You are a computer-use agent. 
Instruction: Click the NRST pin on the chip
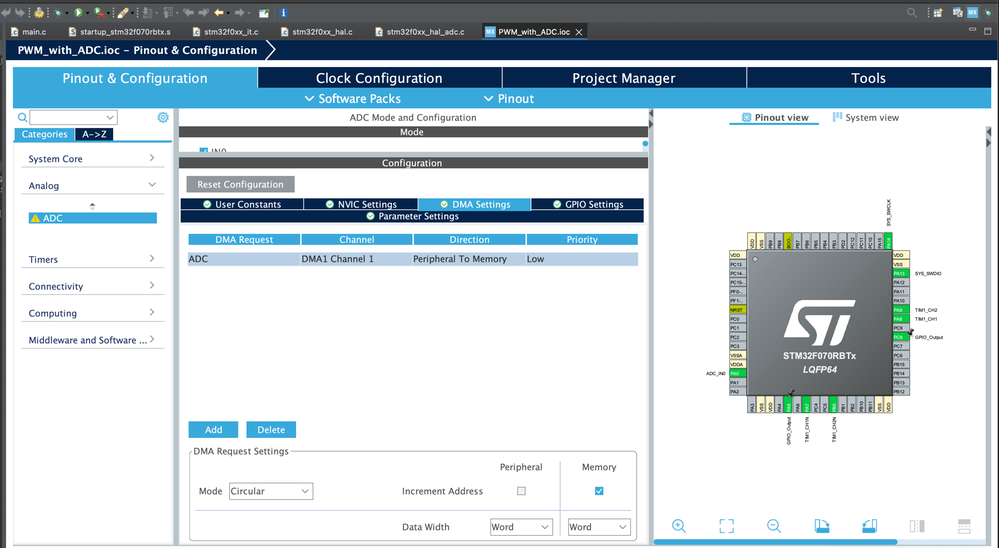737,310
